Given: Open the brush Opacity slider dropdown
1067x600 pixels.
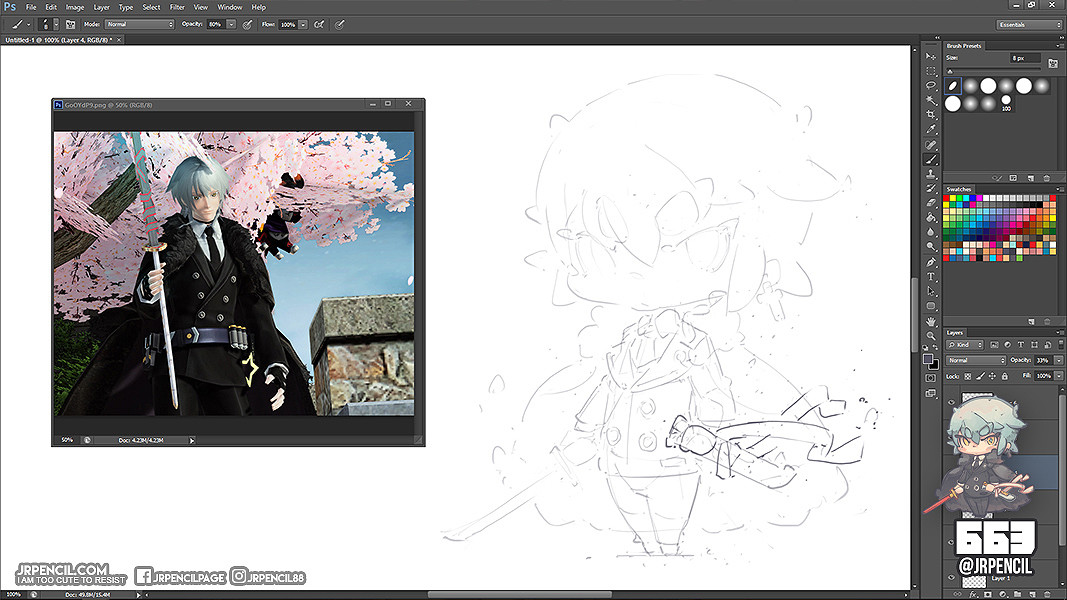Looking at the screenshot, I should click(231, 24).
